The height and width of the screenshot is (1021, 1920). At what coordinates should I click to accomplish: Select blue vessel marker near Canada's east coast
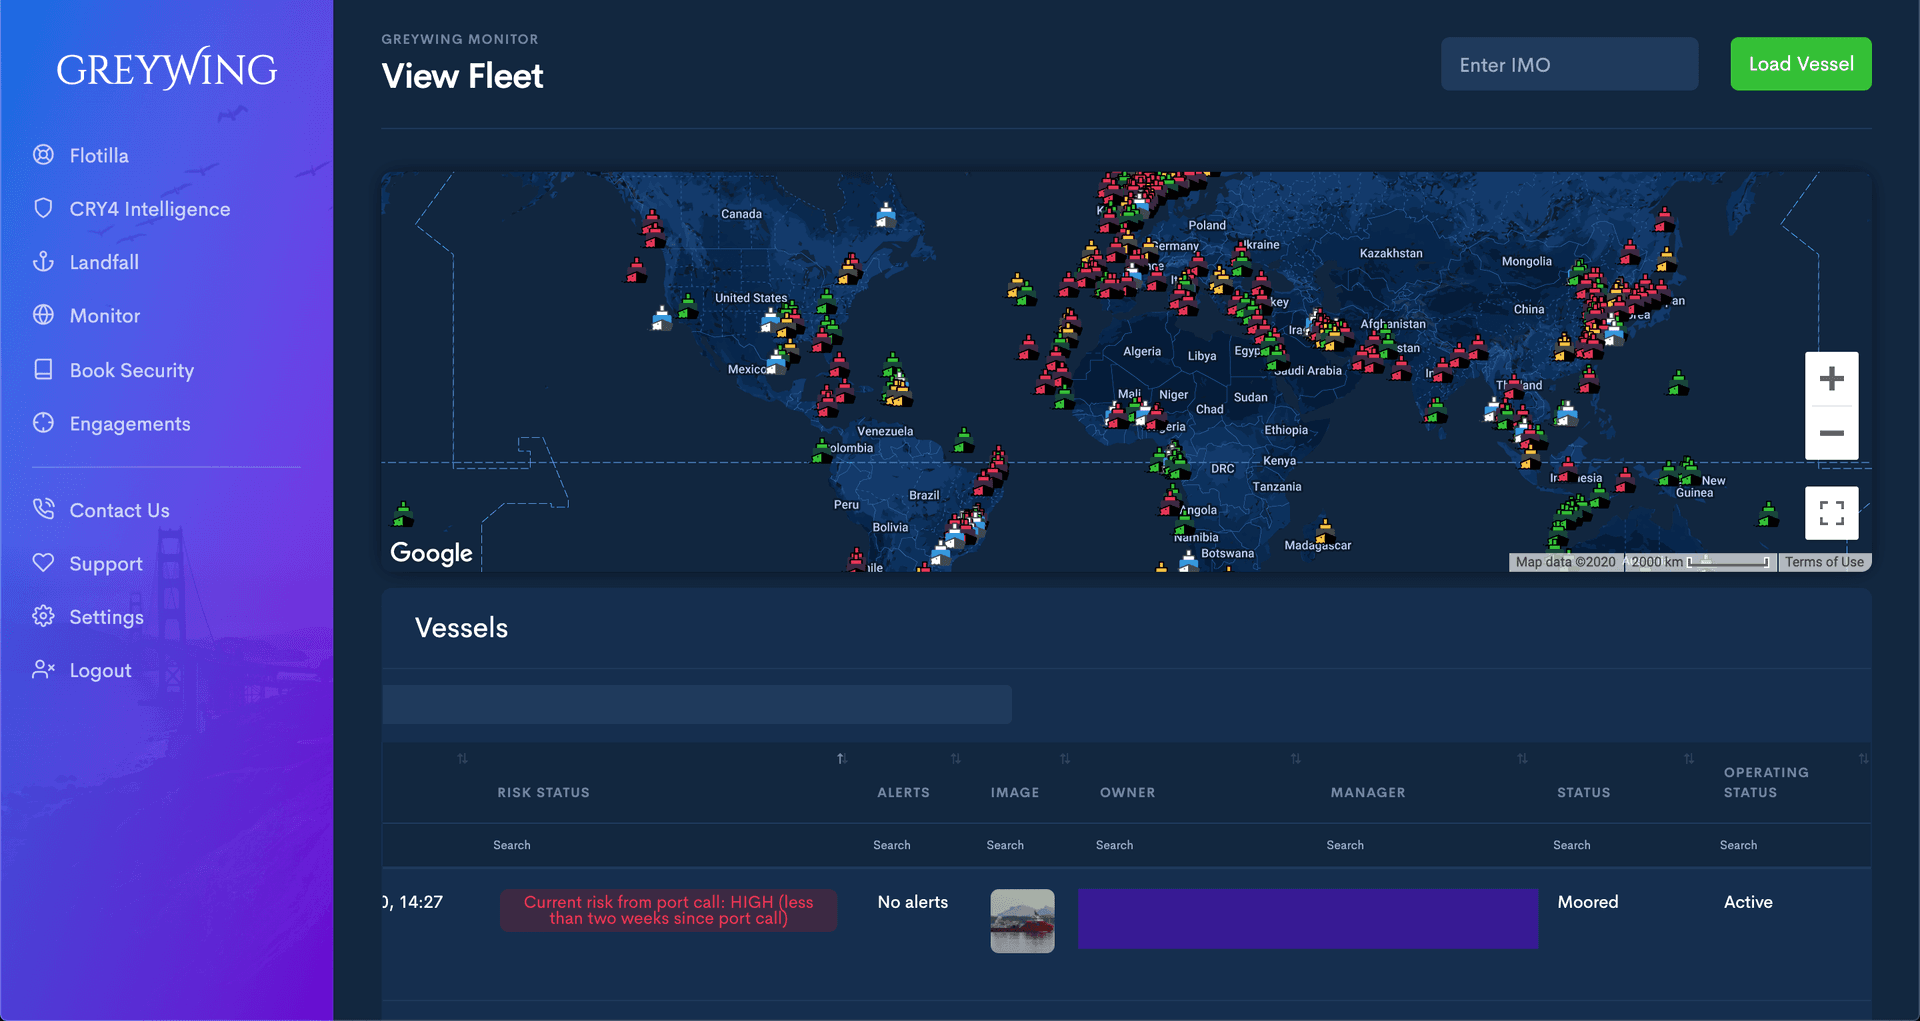pos(886,215)
